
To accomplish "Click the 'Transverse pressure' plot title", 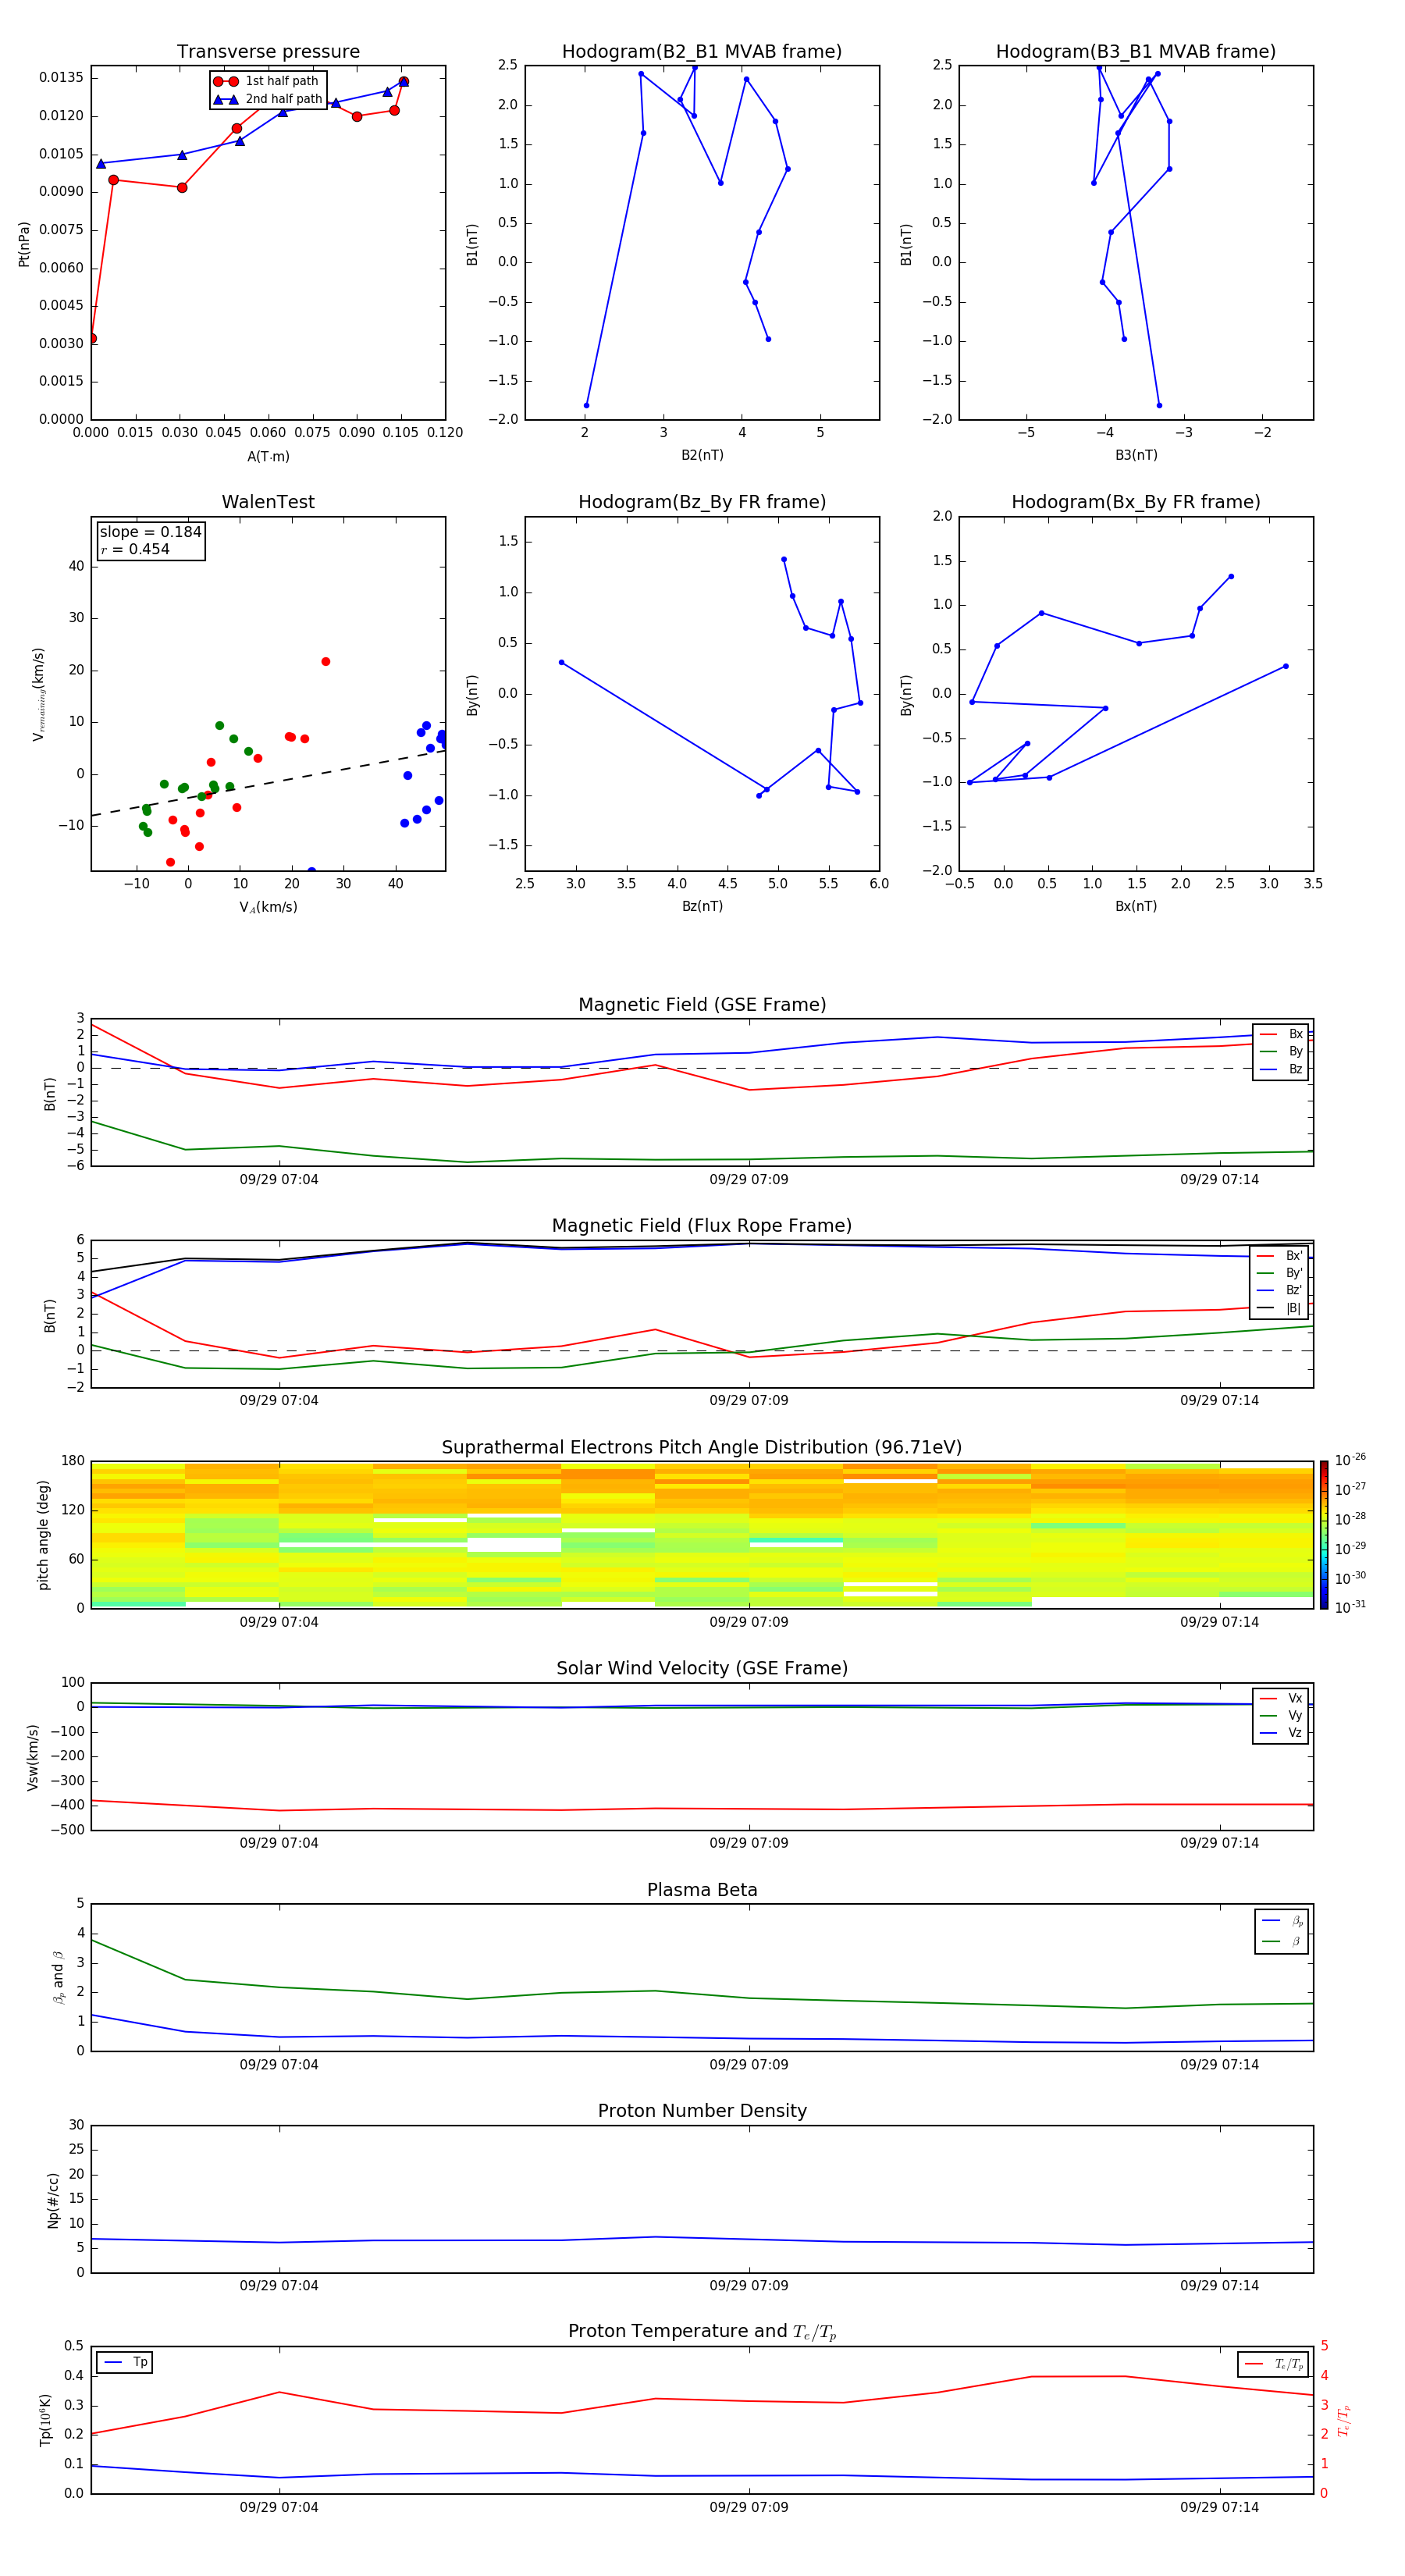I will (268, 52).
